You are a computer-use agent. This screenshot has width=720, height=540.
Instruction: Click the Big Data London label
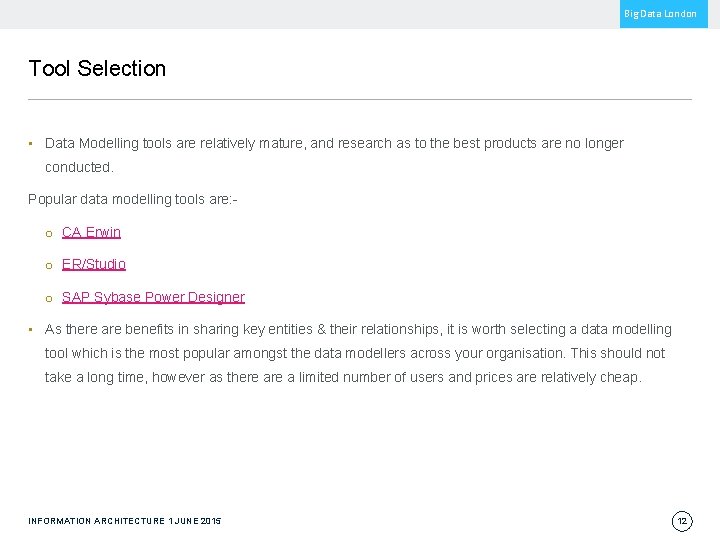point(660,14)
